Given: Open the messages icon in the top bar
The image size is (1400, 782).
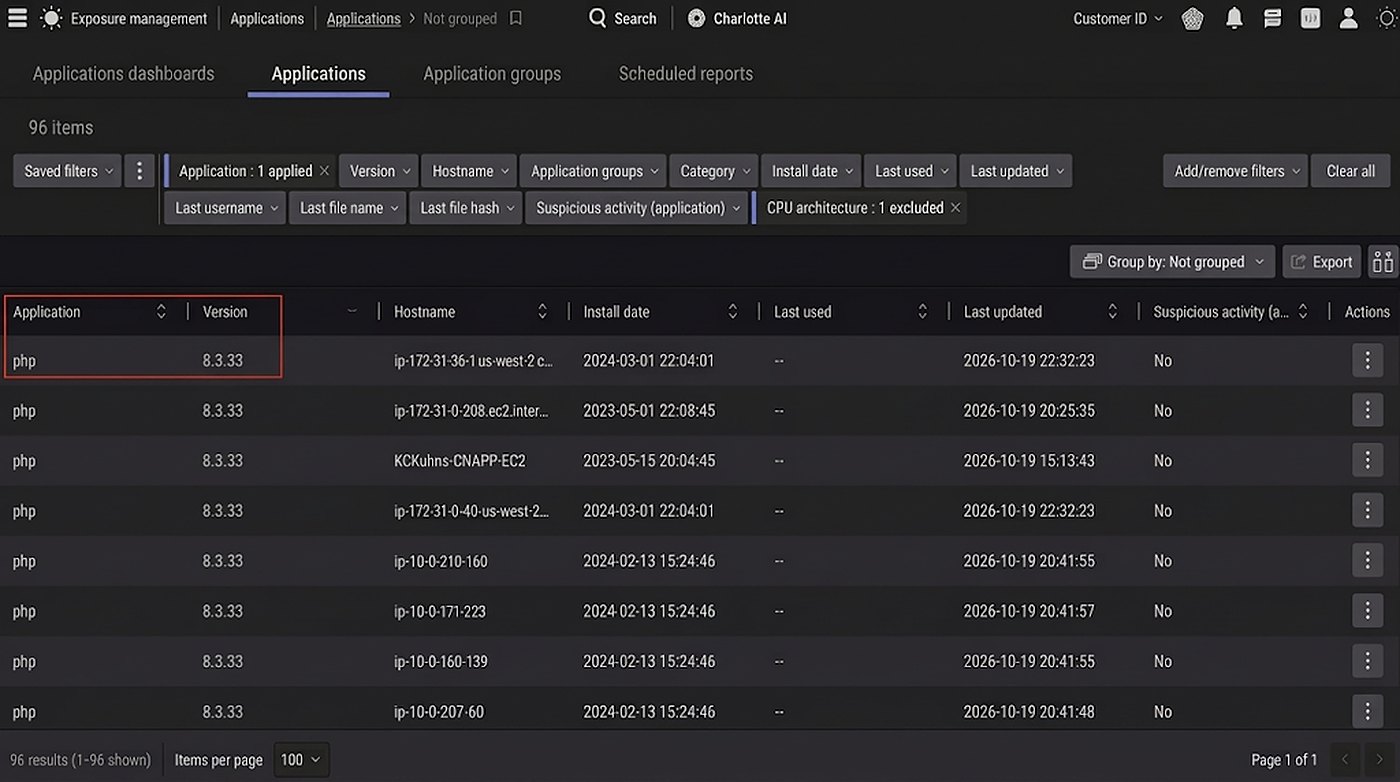Looking at the screenshot, I should tap(1272, 18).
